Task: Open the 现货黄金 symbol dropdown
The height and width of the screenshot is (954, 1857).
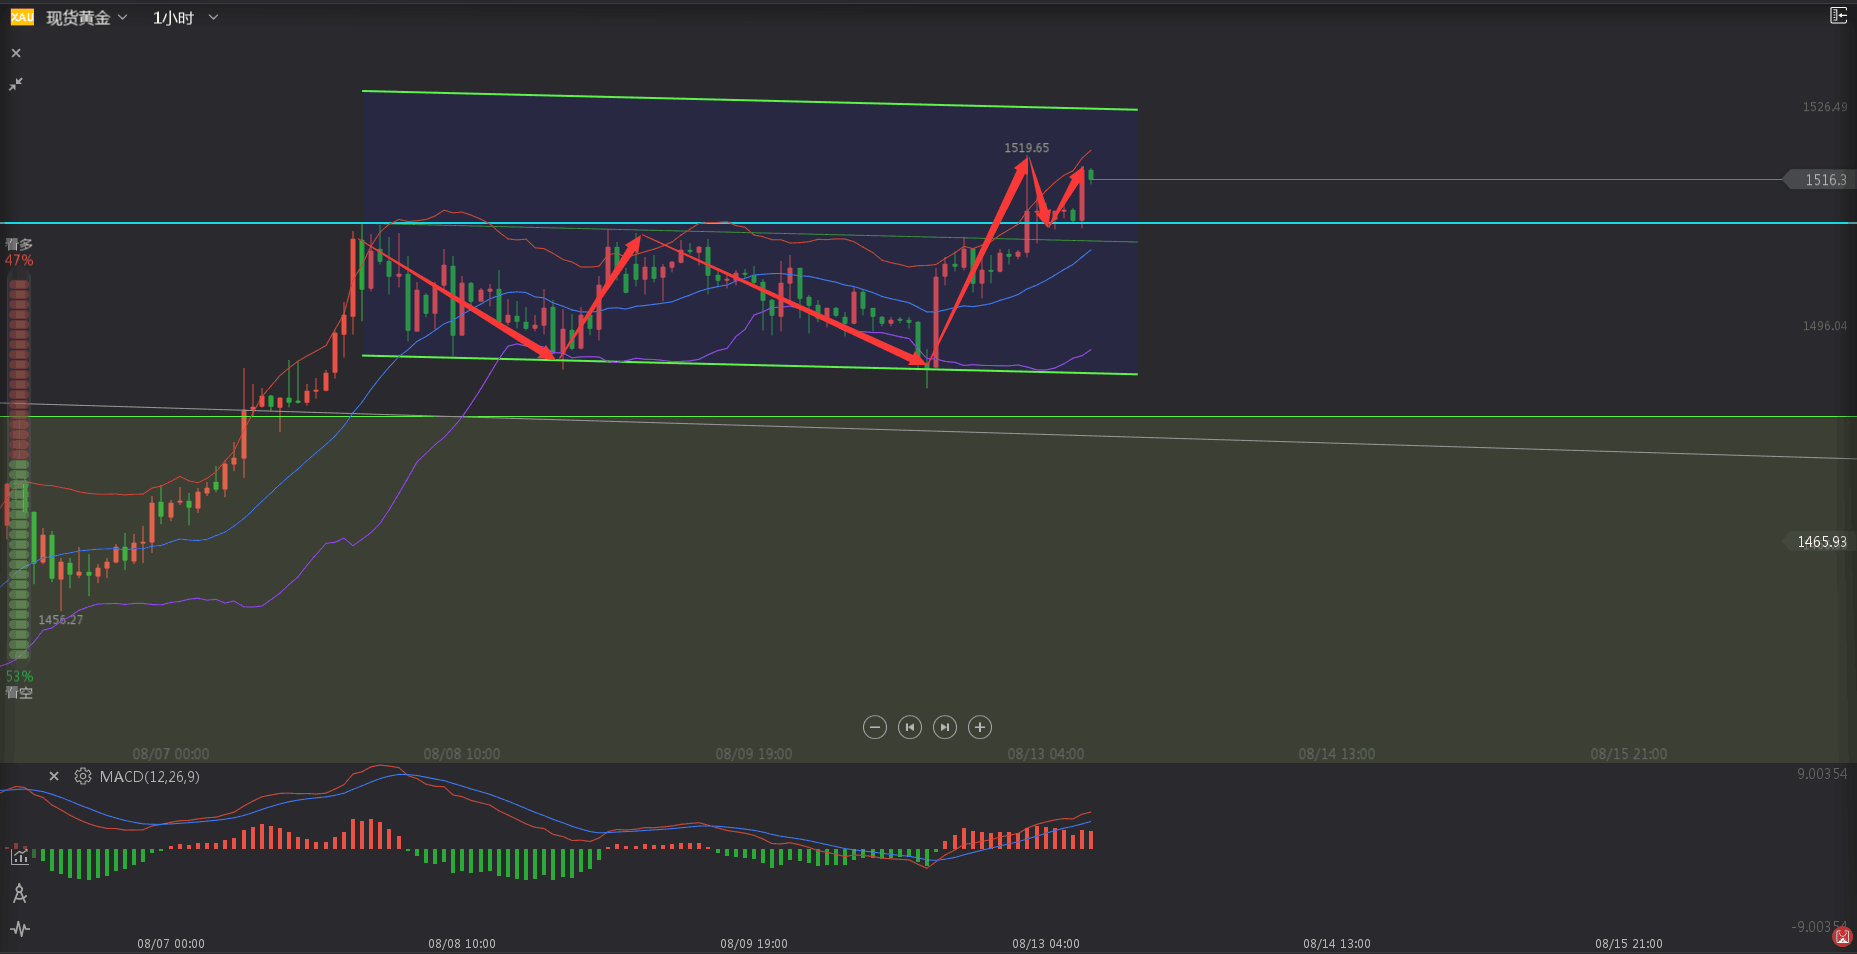Action: (x=88, y=18)
